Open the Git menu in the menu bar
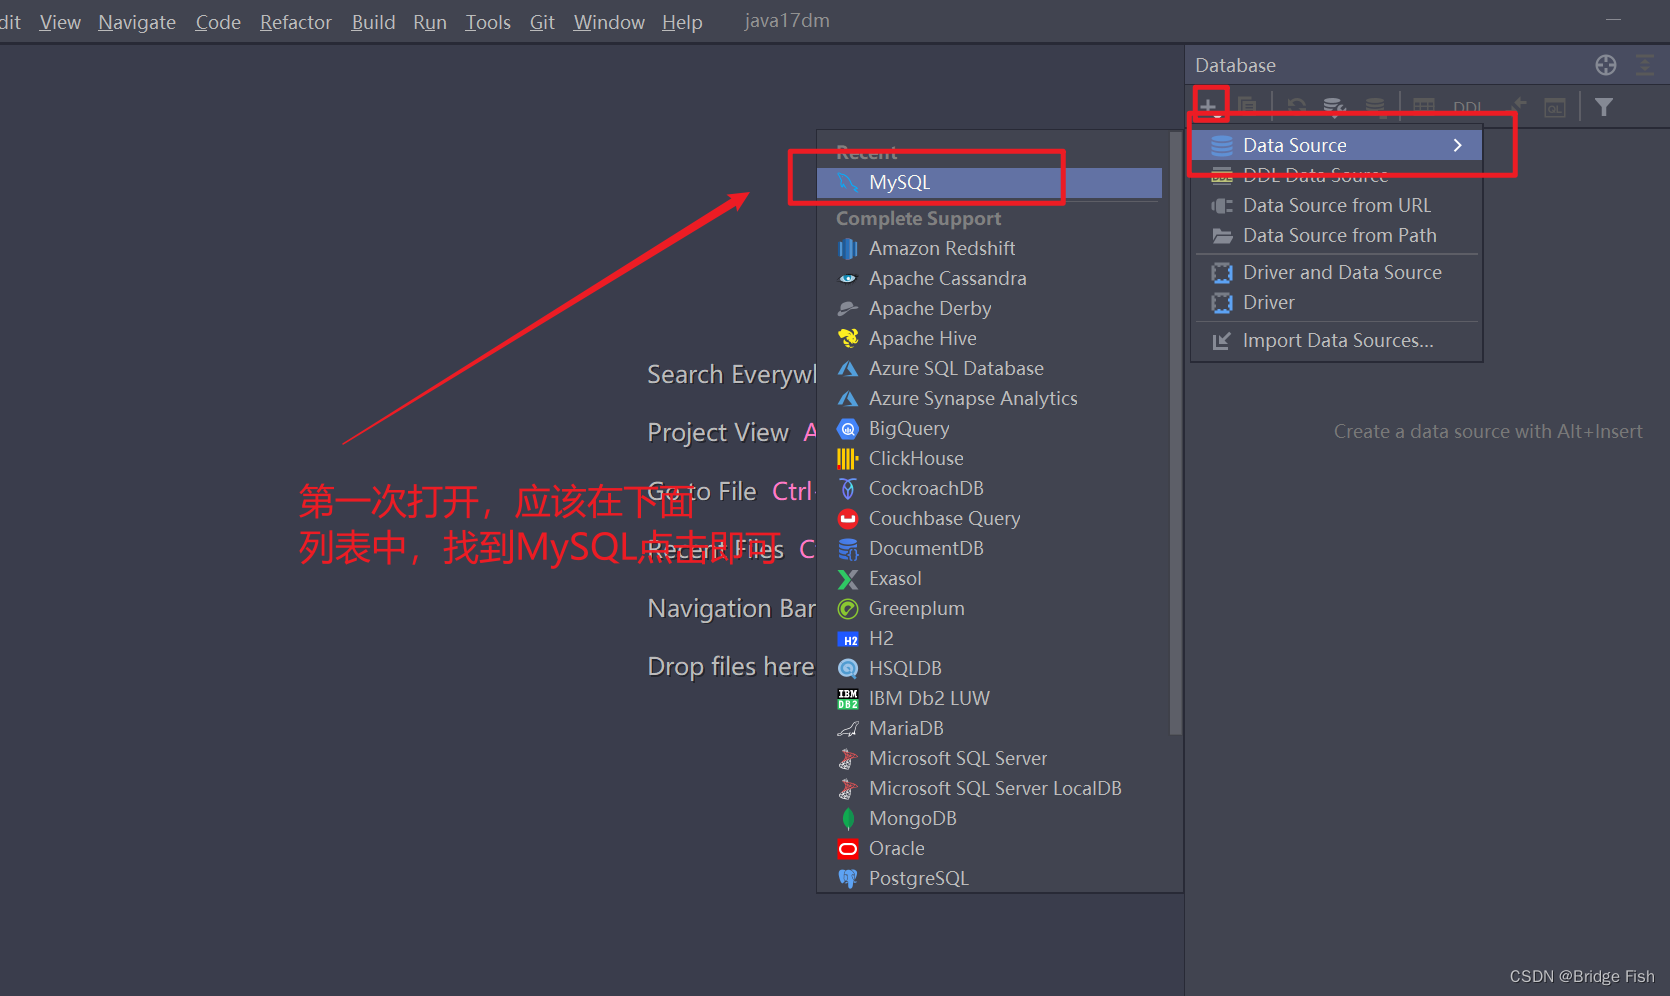1670x996 pixels. coord(542,21)
